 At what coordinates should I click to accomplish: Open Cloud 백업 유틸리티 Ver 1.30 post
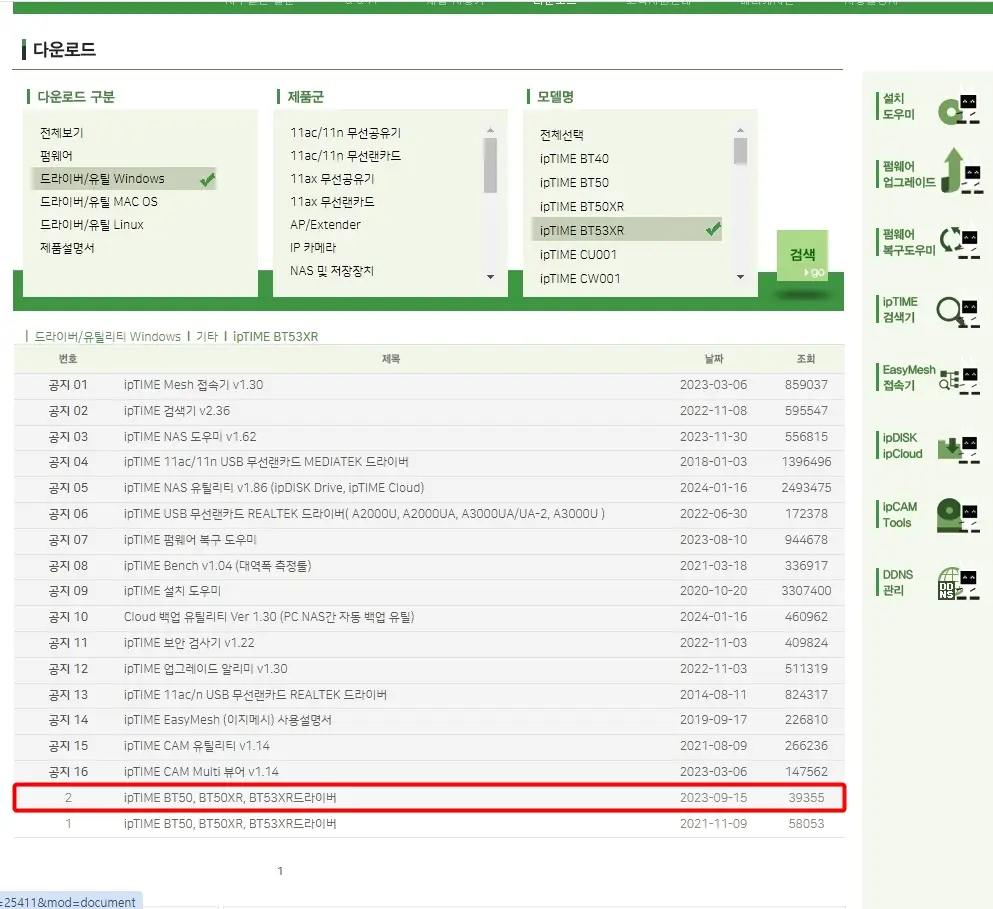tap(269, 617)
